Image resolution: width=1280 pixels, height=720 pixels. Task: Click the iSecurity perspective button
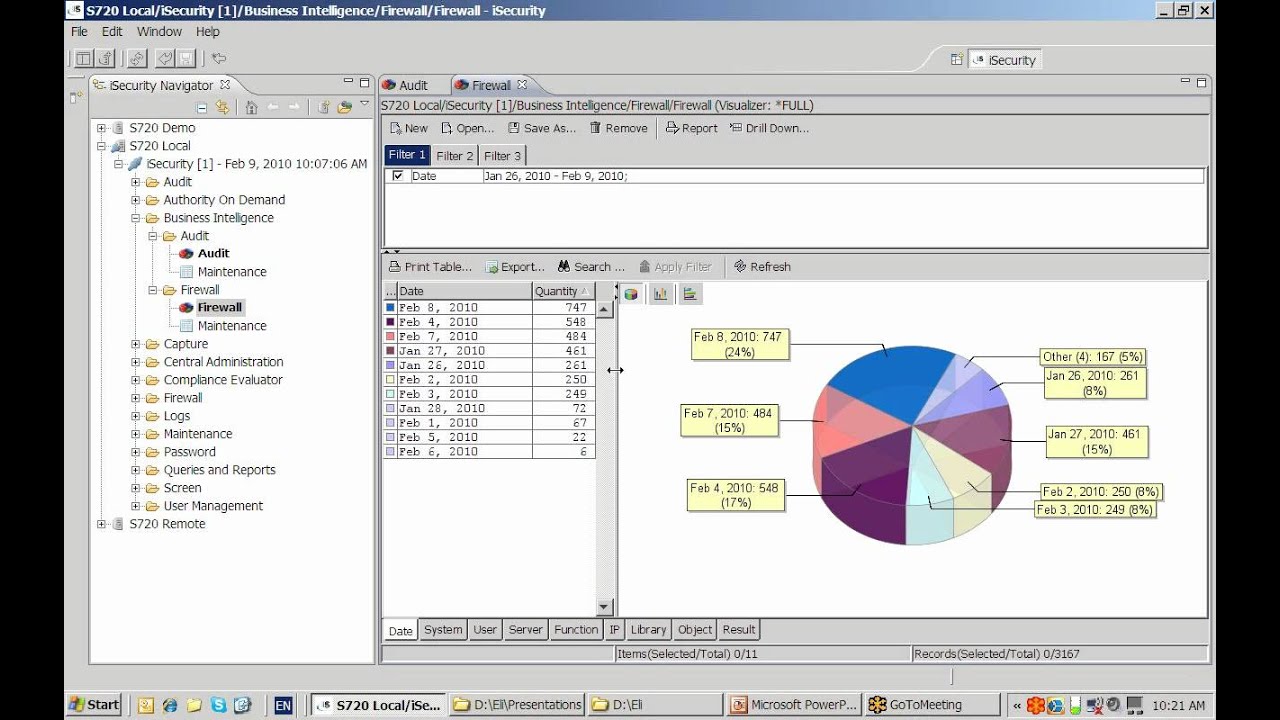1005,60
